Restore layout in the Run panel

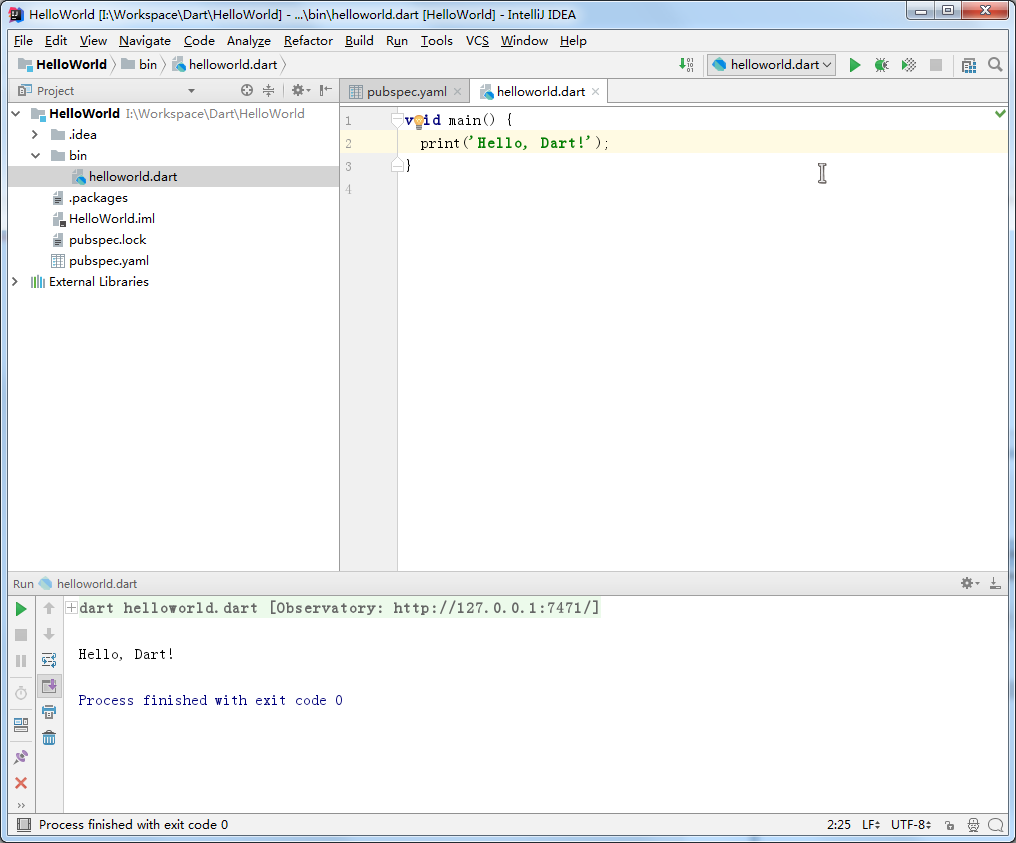(21, 724)
